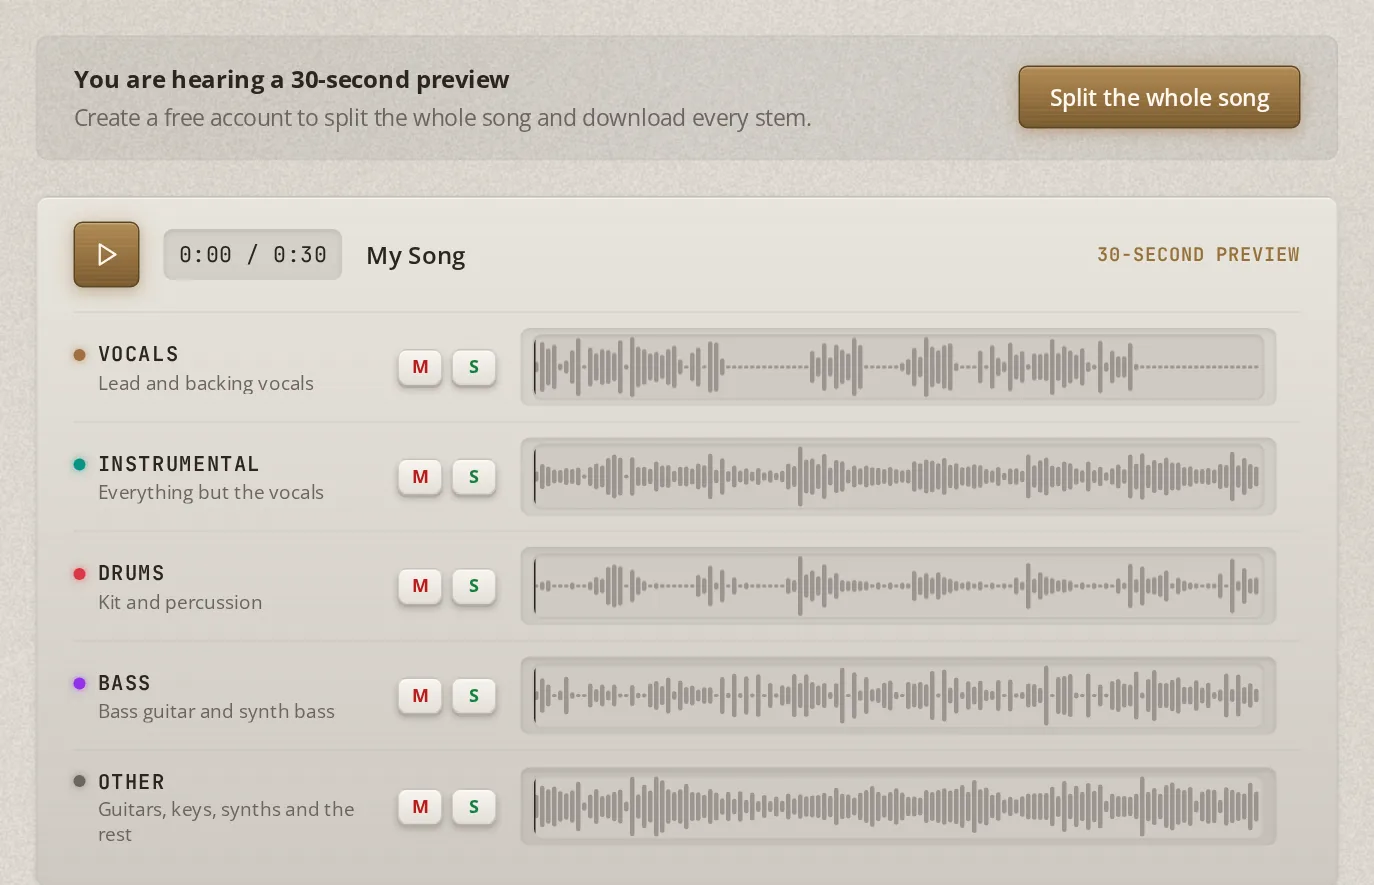1374x885 pixels.
Task: Click the 0:00 / 0:30 time display
Action: (x=253, y=255)
